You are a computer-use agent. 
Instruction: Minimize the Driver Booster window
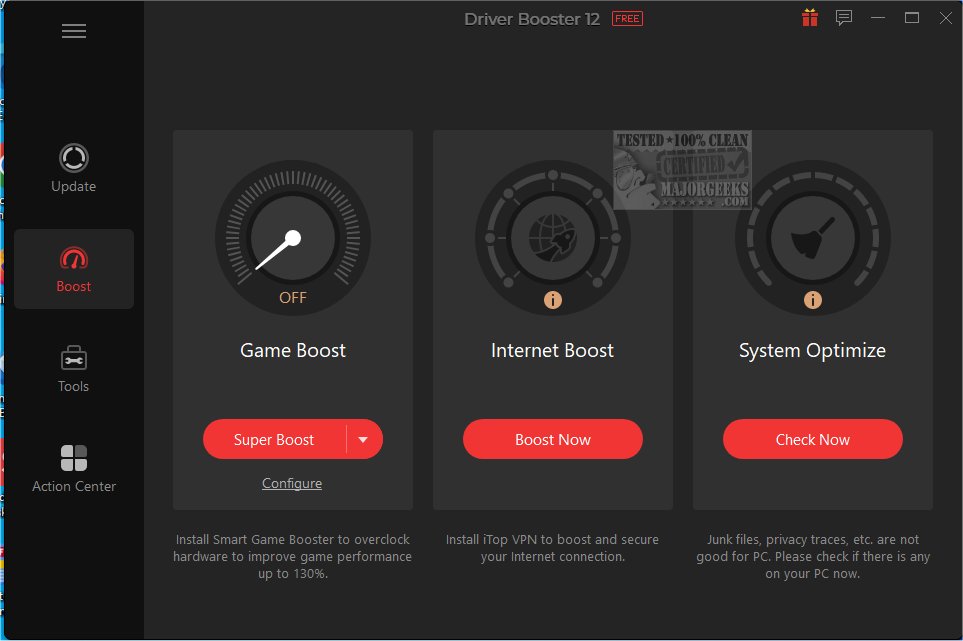(x=878, y=18)
